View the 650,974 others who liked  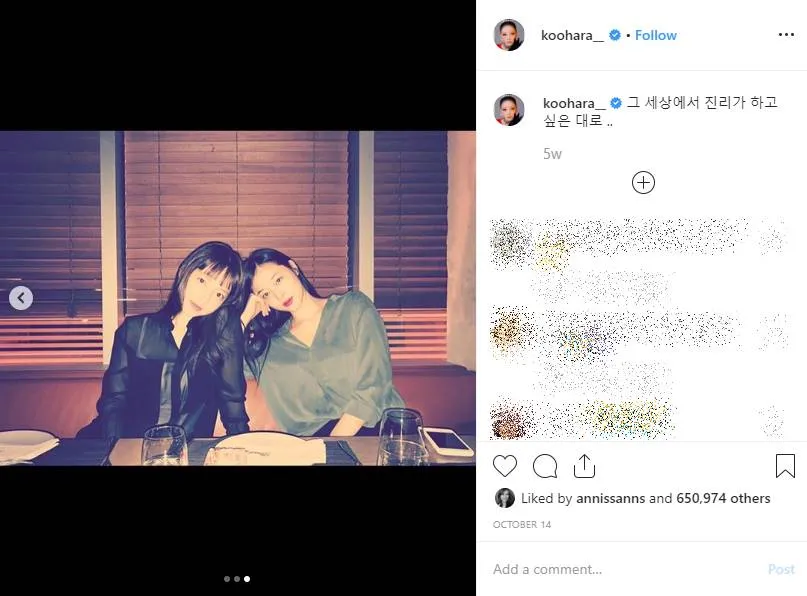723,498
